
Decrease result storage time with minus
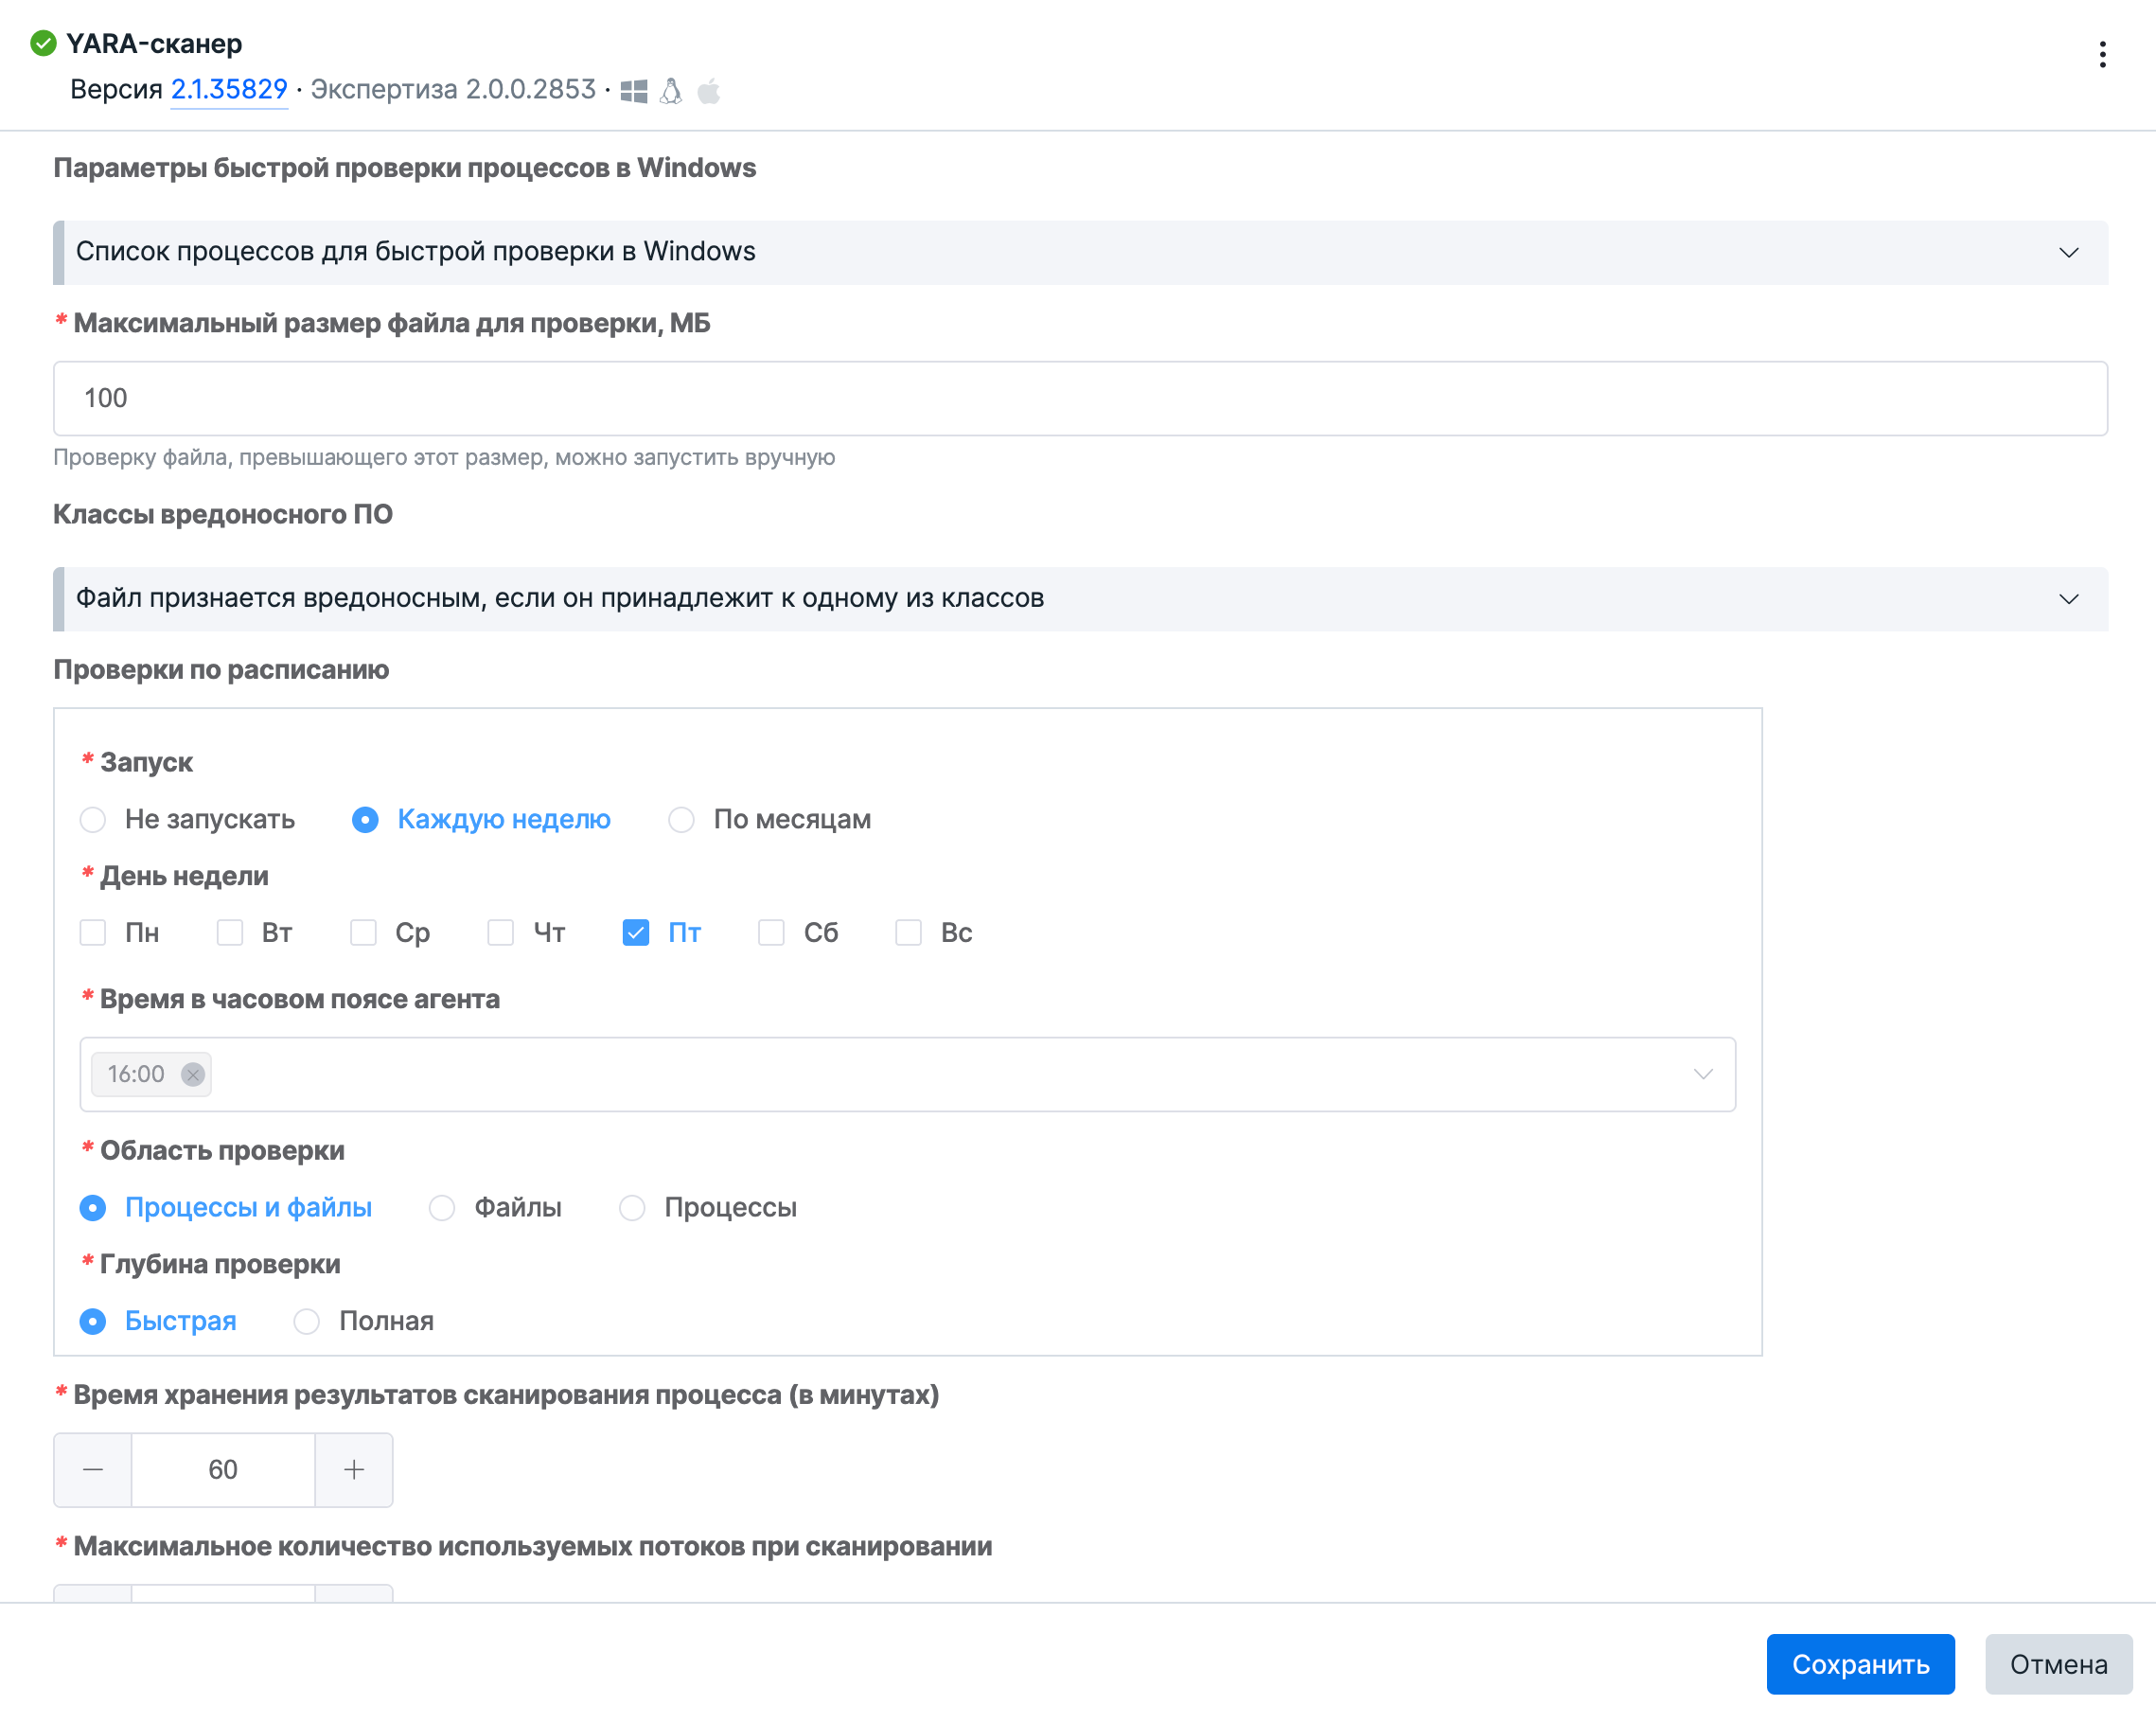click(93, 1469)
